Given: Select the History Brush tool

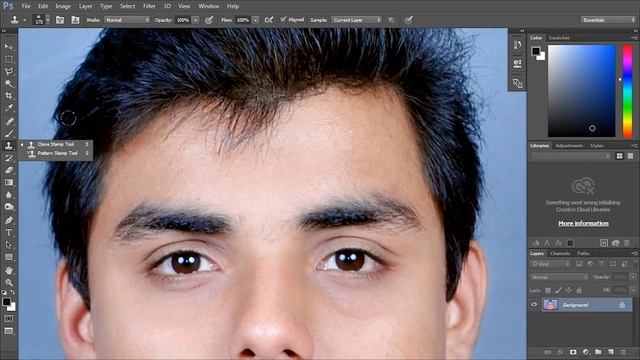Looking at the screenshot, I should point(9,158).
